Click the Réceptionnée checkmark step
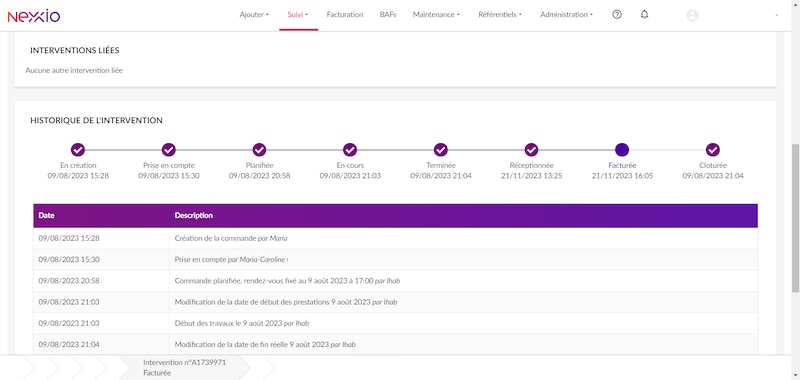This screenshot has width=800, height=380. [532, 150]
